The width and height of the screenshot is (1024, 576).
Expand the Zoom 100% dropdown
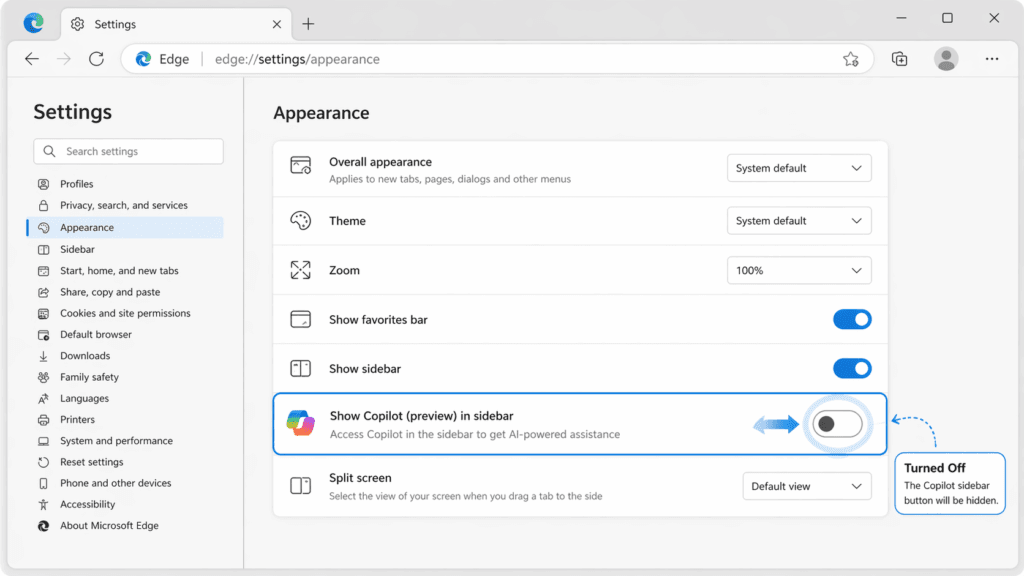tap(799, 270)
